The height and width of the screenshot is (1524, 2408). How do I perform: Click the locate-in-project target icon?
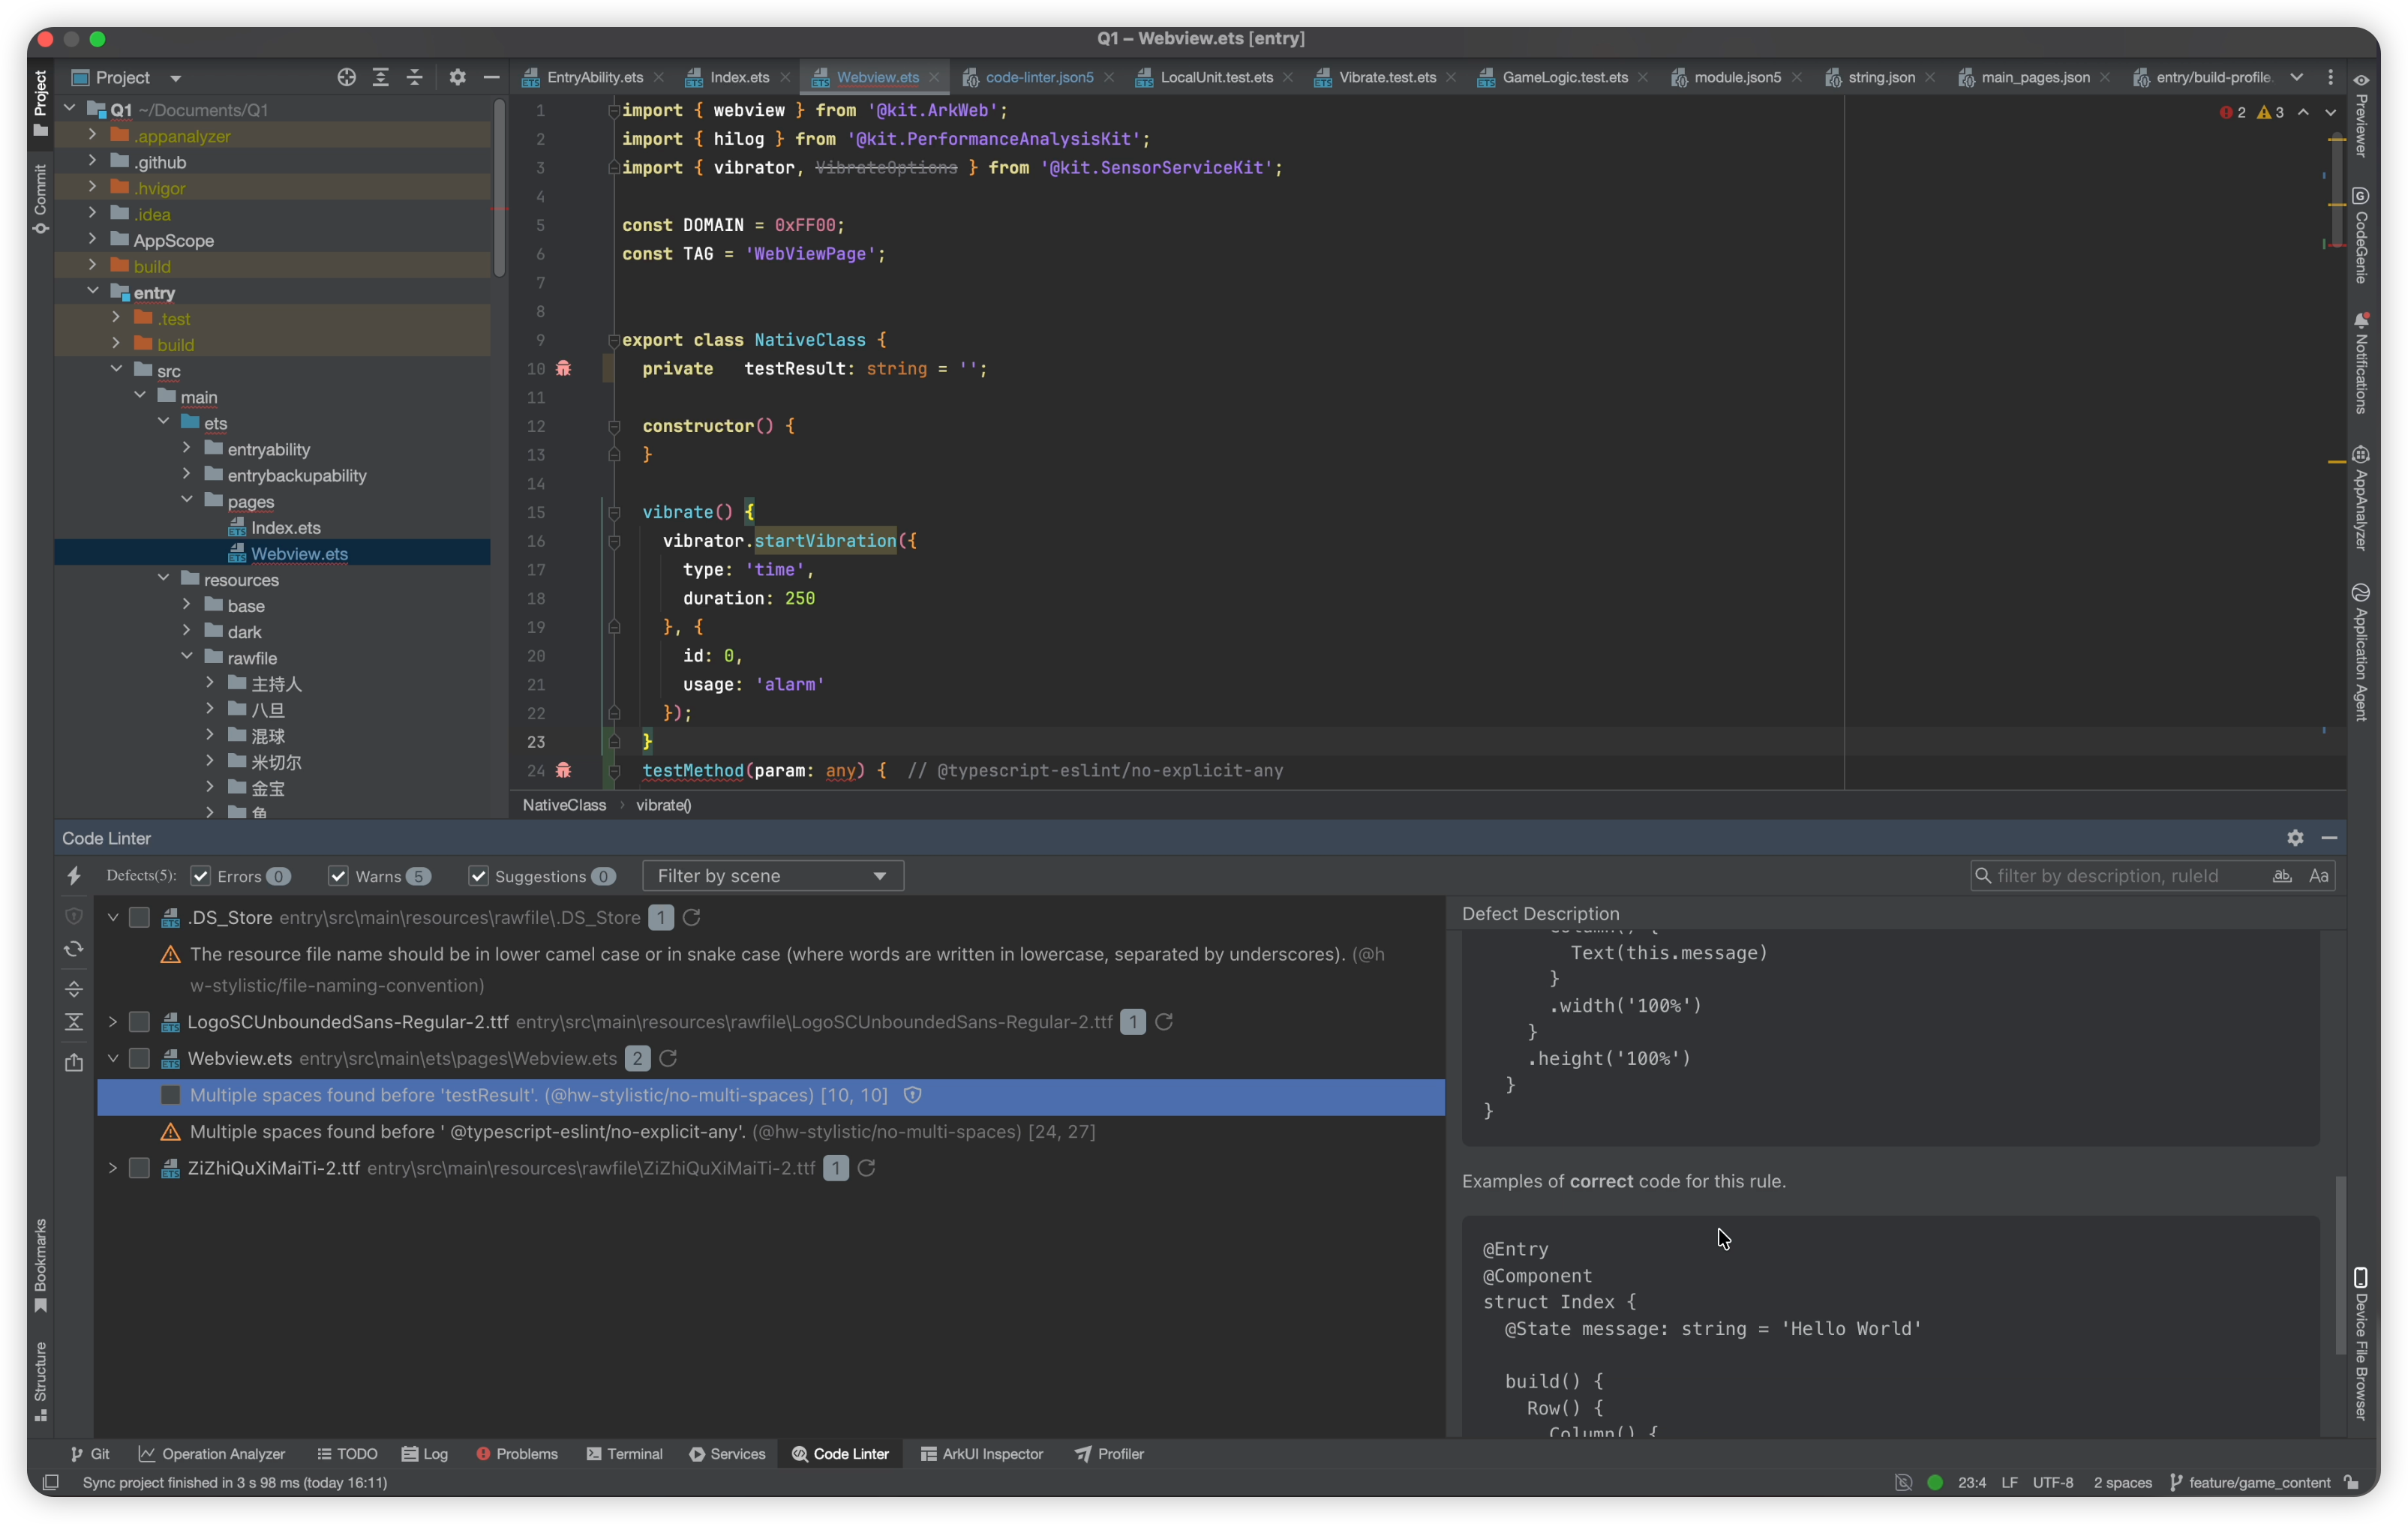pos(346,77)
